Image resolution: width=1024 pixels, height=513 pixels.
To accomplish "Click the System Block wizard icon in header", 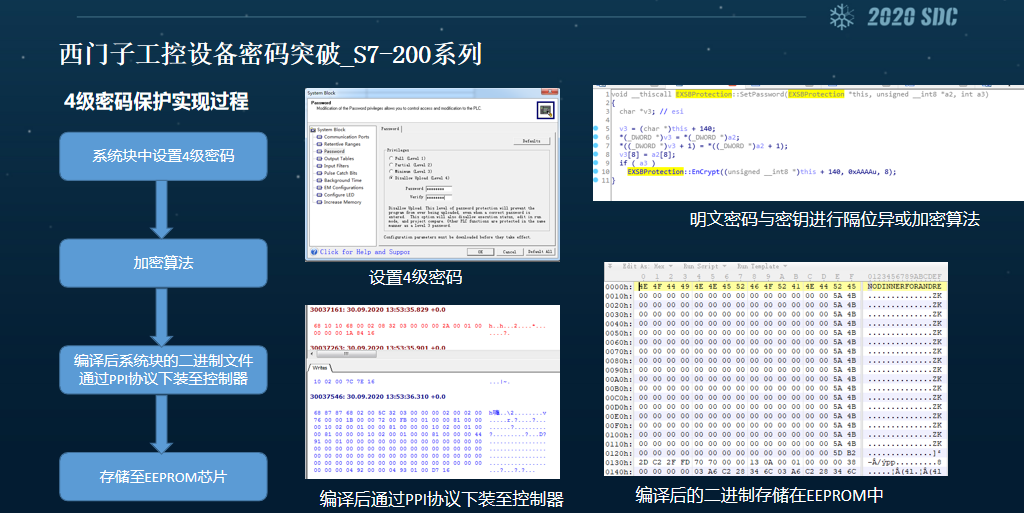I will pos(544,110).
